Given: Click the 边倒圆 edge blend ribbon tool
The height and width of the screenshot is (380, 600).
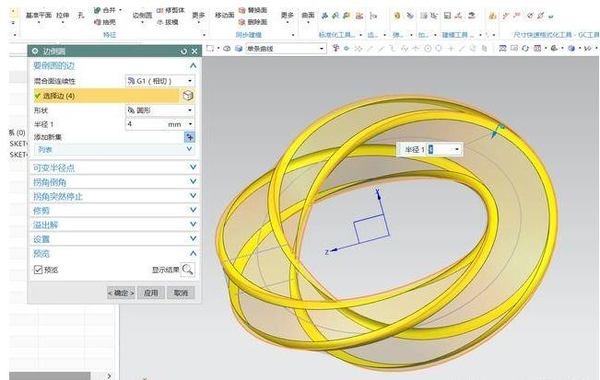Looking at the screenshot, I should [142, 15].
